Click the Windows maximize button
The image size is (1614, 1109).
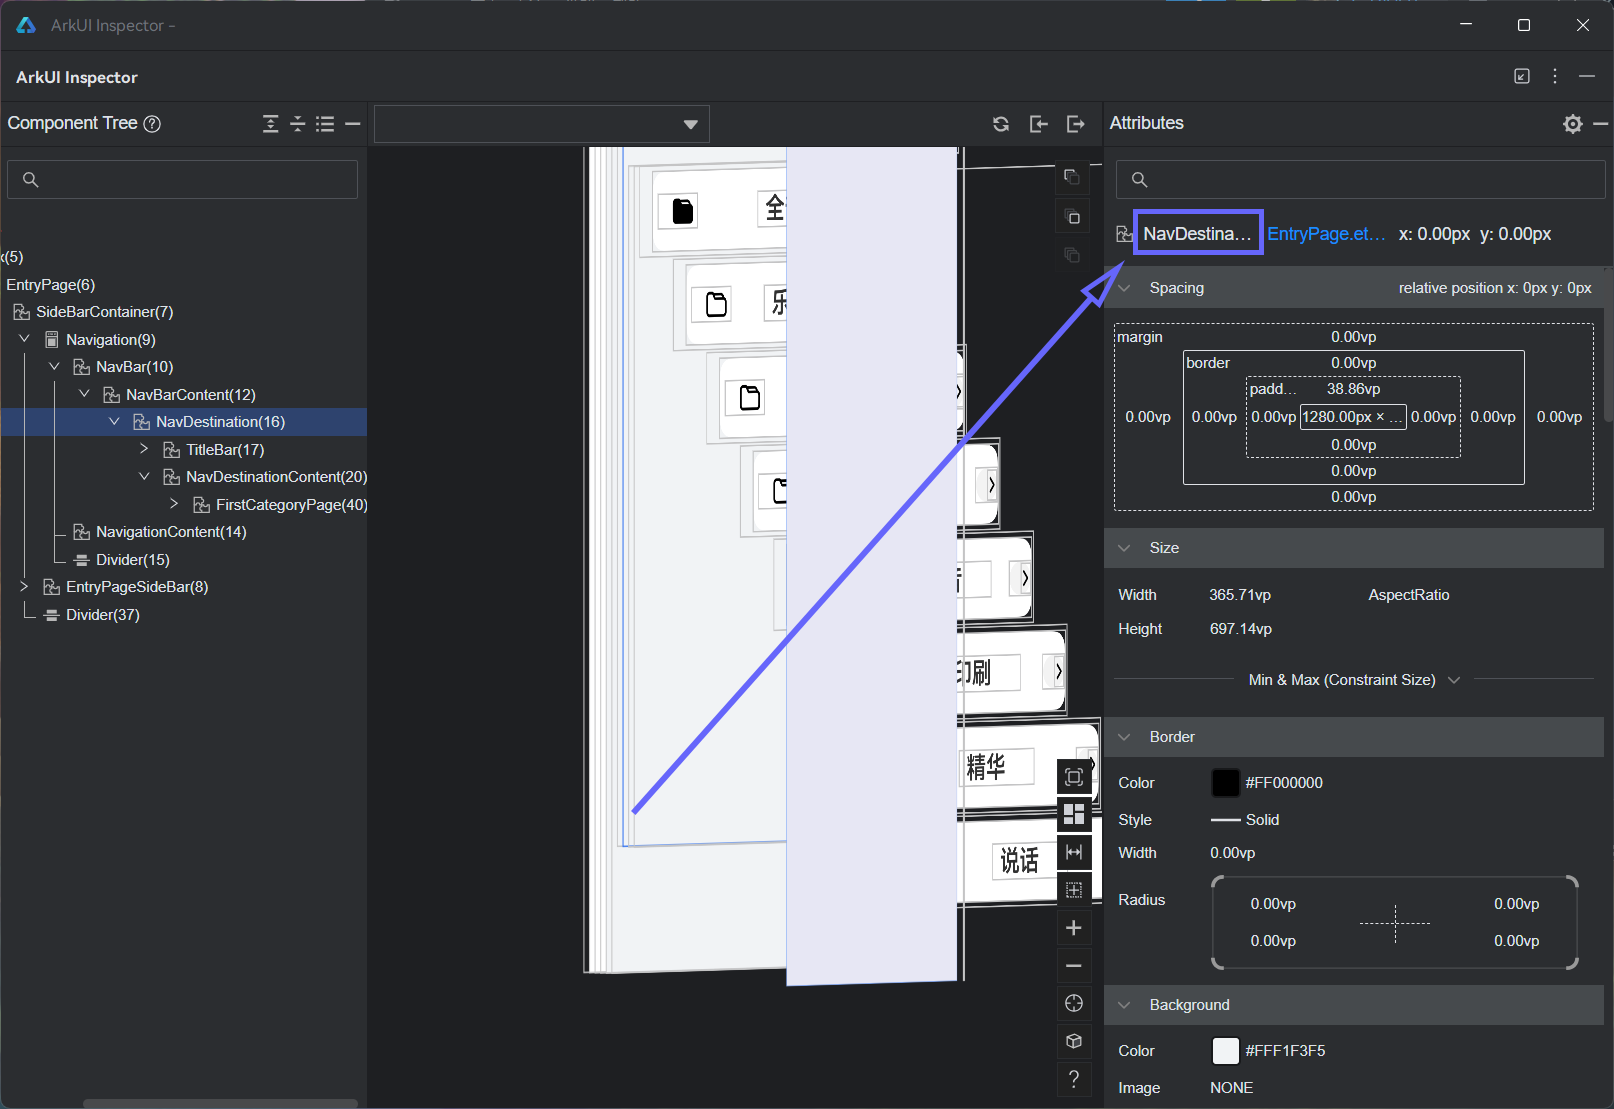1524,25
